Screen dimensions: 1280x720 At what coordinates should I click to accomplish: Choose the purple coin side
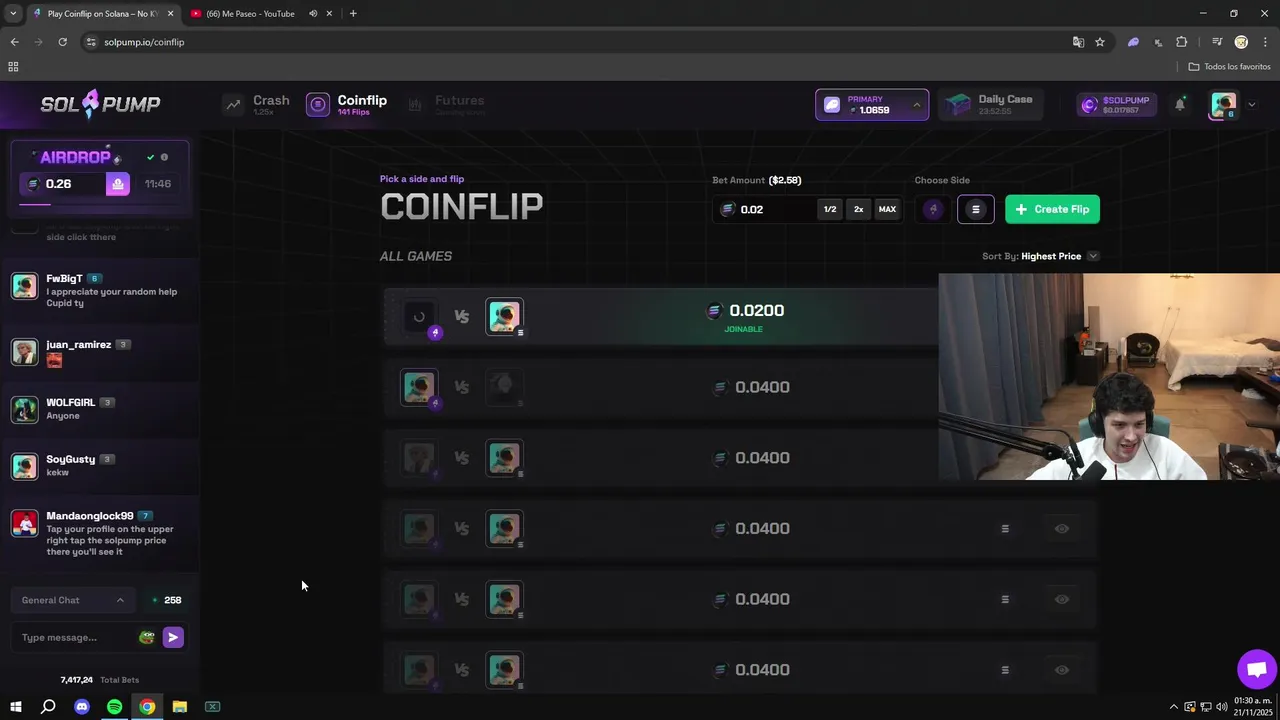pos(933,209)
